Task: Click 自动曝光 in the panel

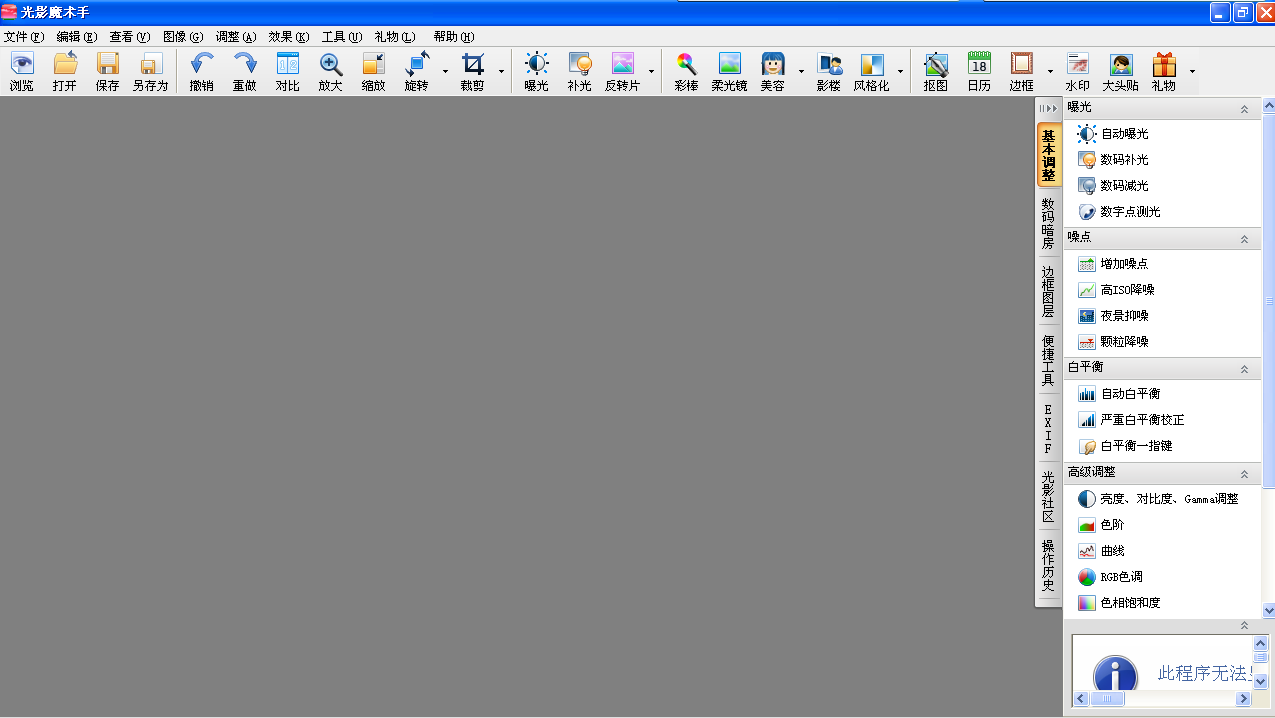Action: pyautogui.click(x=1113, y=134)
